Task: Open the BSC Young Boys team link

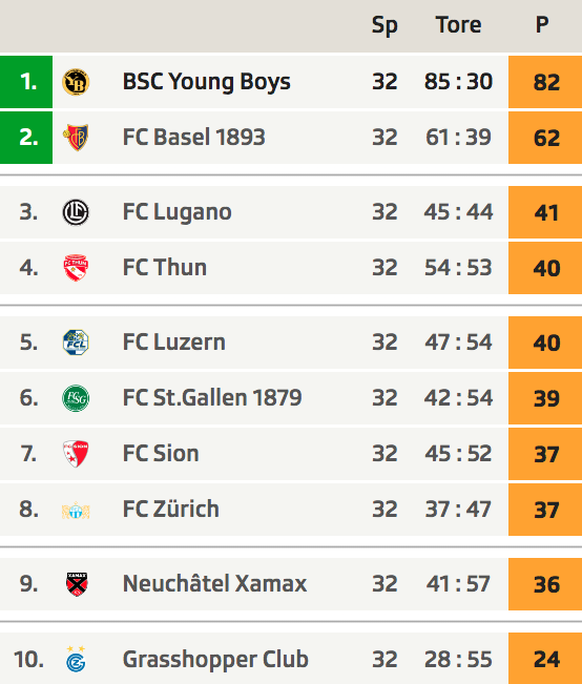Action: tap(206, 82)
